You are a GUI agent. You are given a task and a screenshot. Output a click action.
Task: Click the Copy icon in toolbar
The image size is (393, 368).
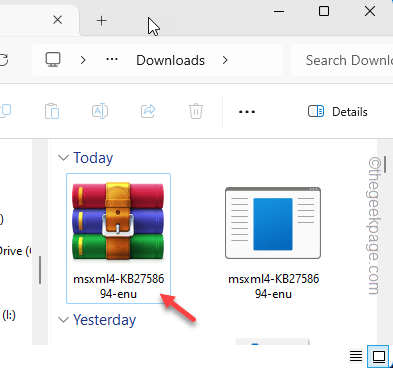click(6, 111)
